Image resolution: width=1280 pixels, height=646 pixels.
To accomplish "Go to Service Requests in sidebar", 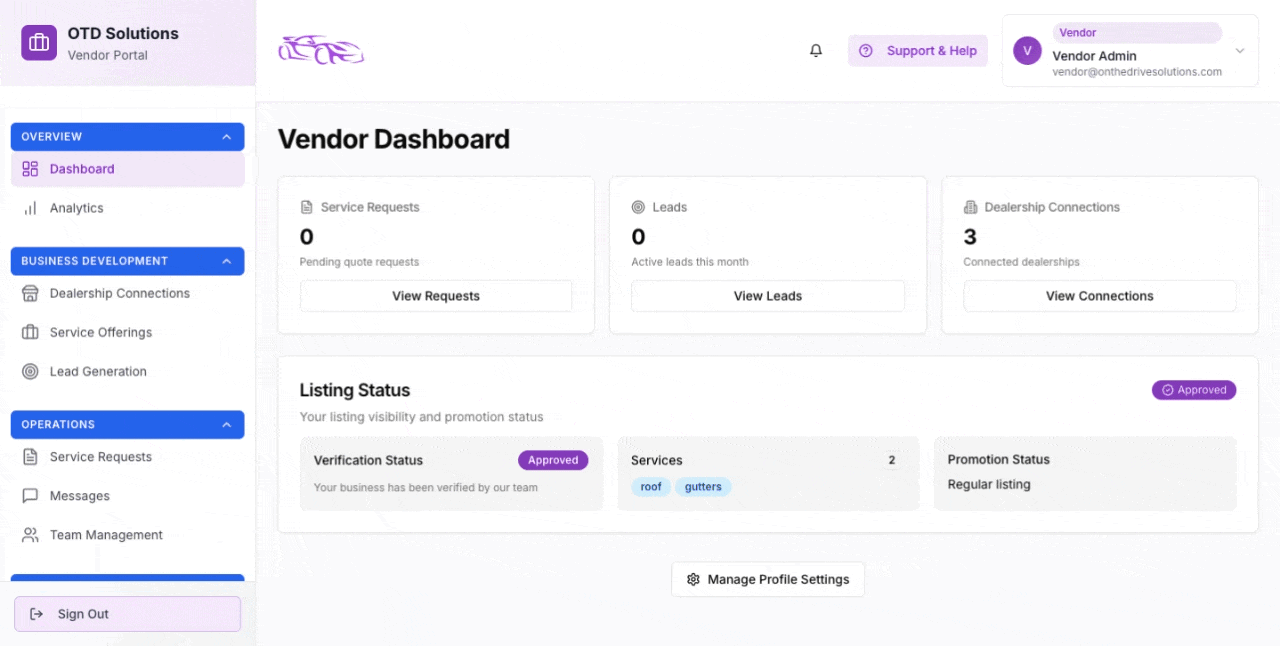I will 101,457.
